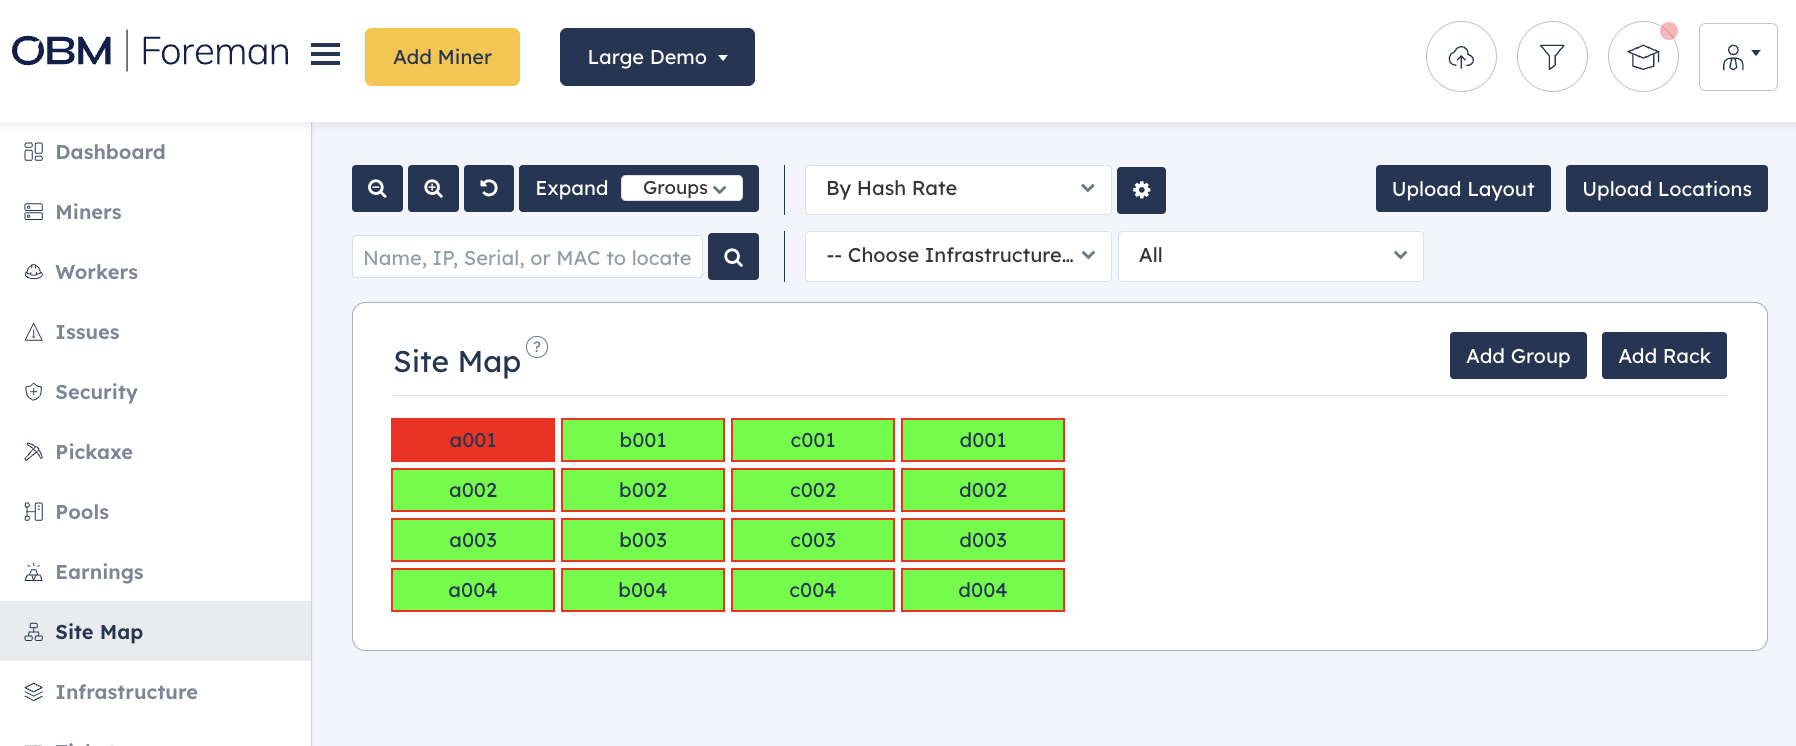Viewport: 1796px width, 746px height.
Task: Focus the Name, IP, Serial, MAC locate field
Action: [527, 257]
